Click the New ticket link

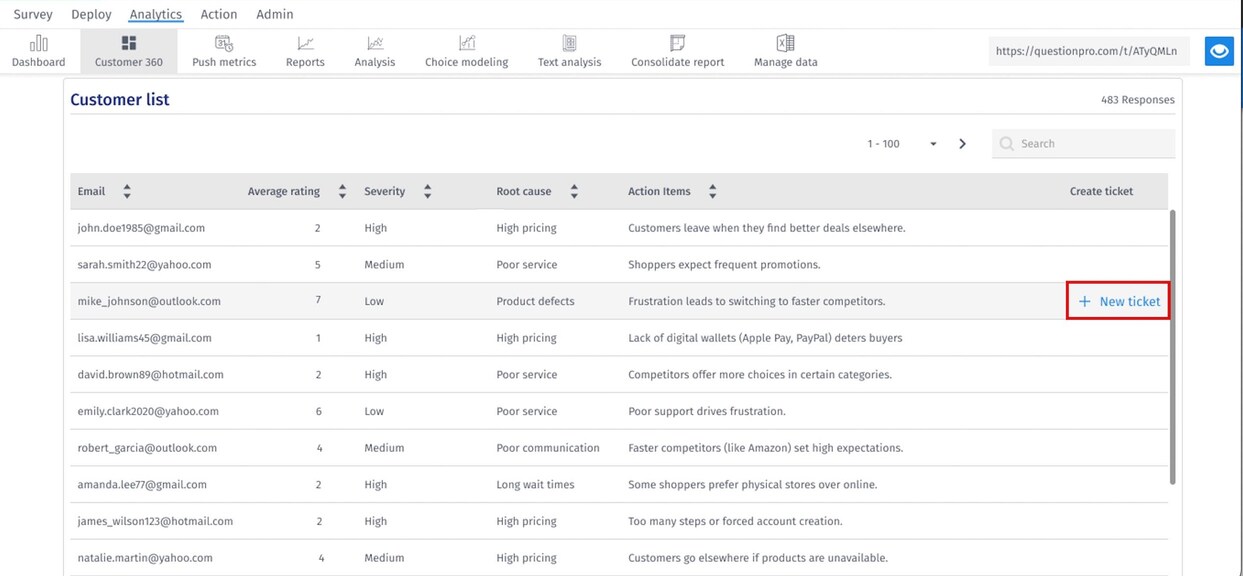(x=1119, y=301)
